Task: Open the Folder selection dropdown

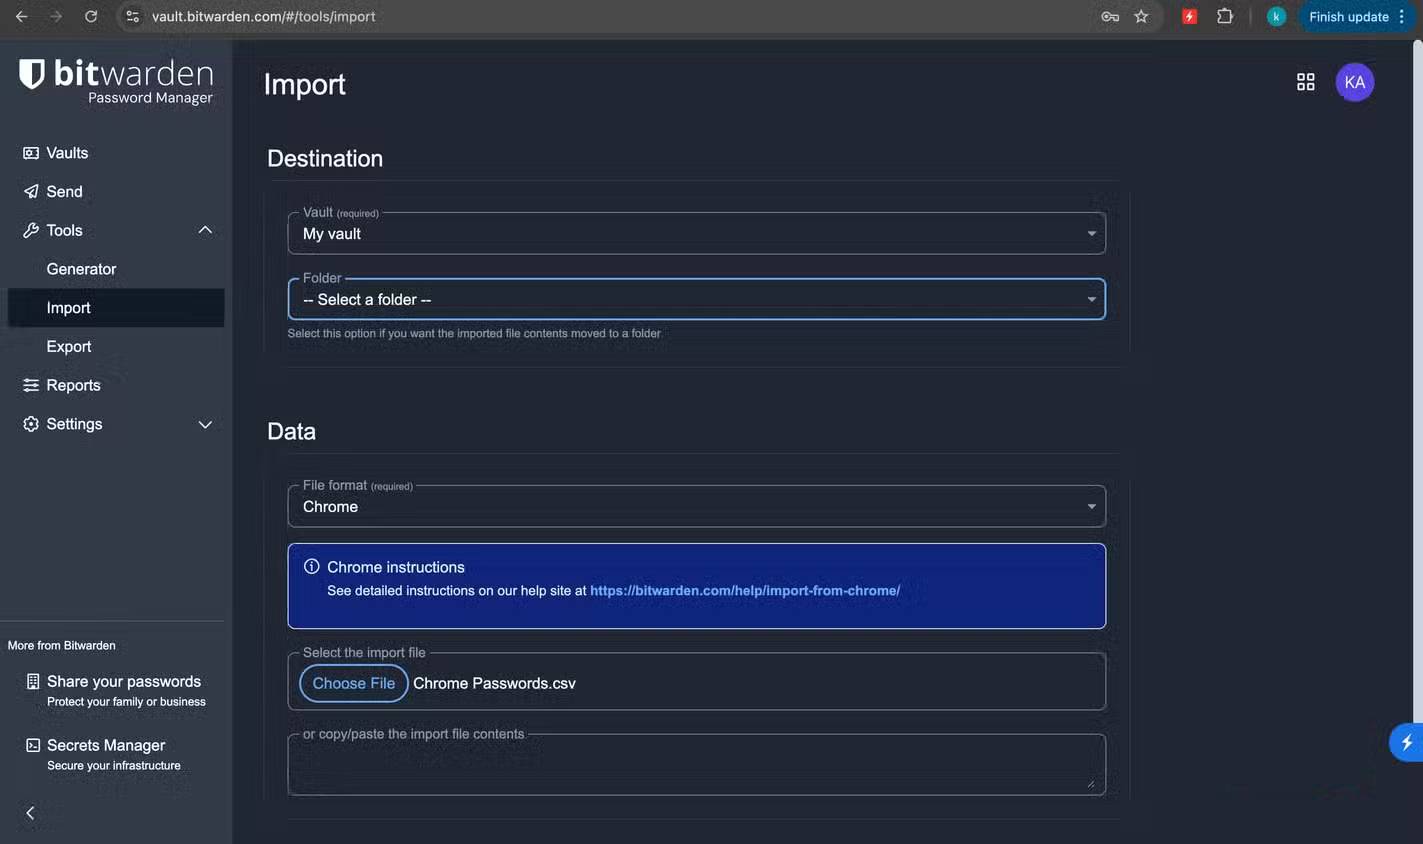Action: click(696, 300)
